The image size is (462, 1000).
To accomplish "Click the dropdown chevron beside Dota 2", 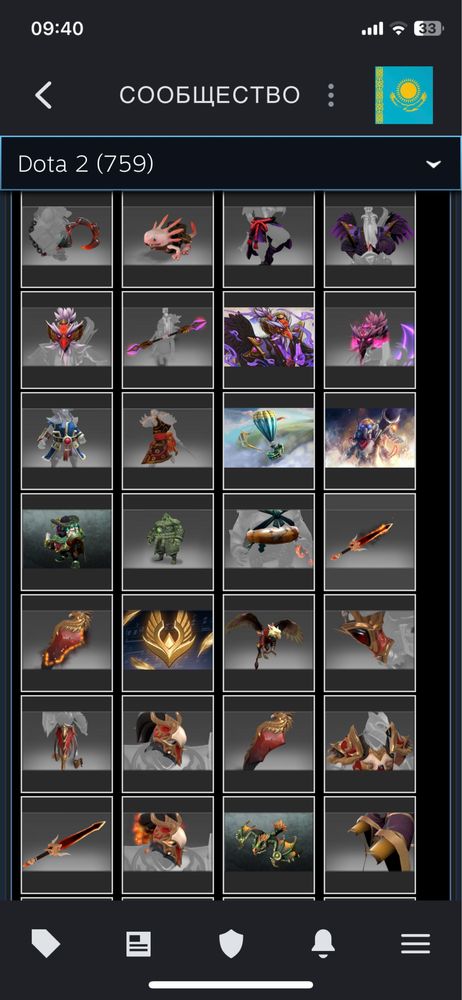I will pos(434,165).
